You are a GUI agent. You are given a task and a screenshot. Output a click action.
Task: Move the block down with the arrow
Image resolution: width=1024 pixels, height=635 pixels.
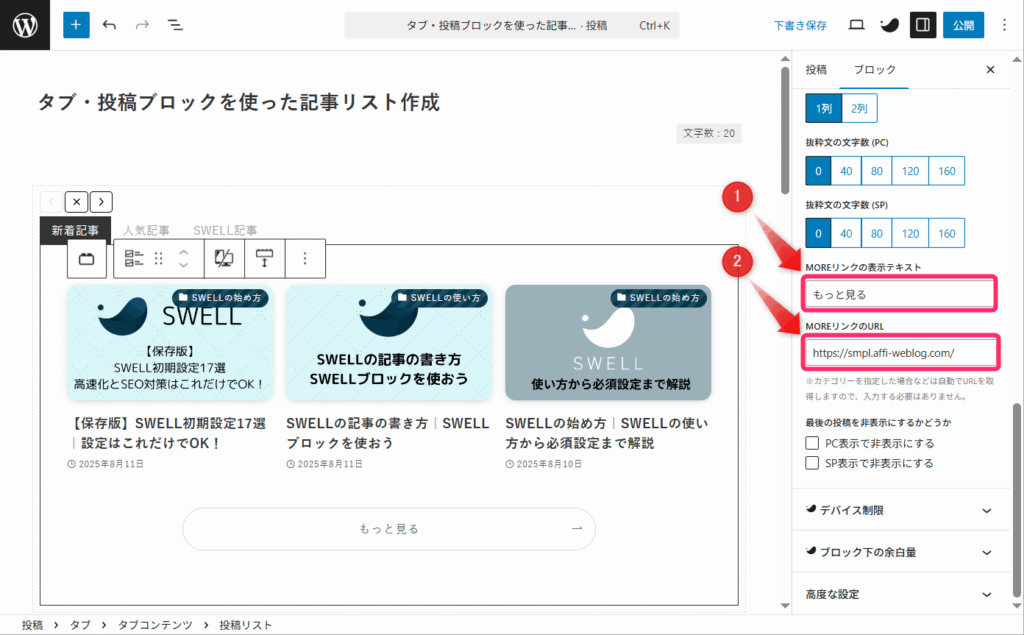(x=184, y=265)
